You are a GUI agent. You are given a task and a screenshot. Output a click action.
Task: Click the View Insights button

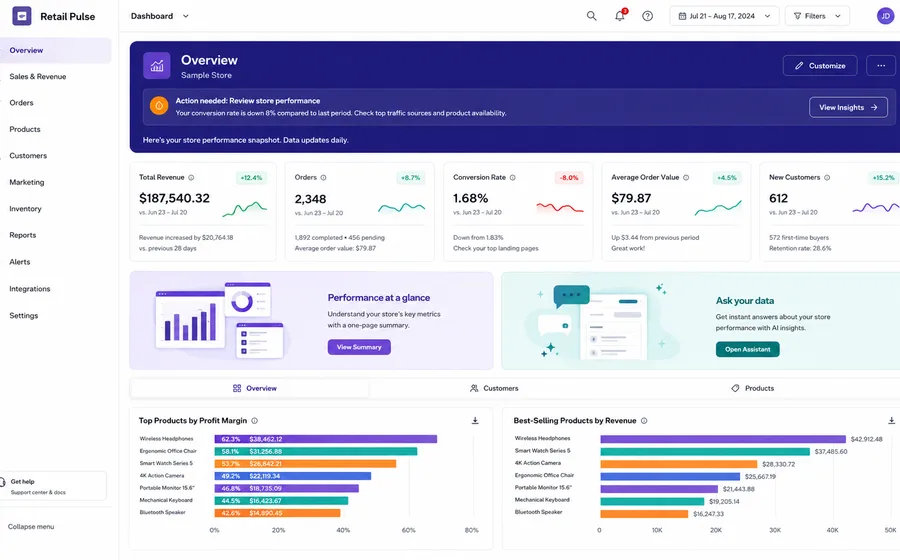tap(848, 107)
